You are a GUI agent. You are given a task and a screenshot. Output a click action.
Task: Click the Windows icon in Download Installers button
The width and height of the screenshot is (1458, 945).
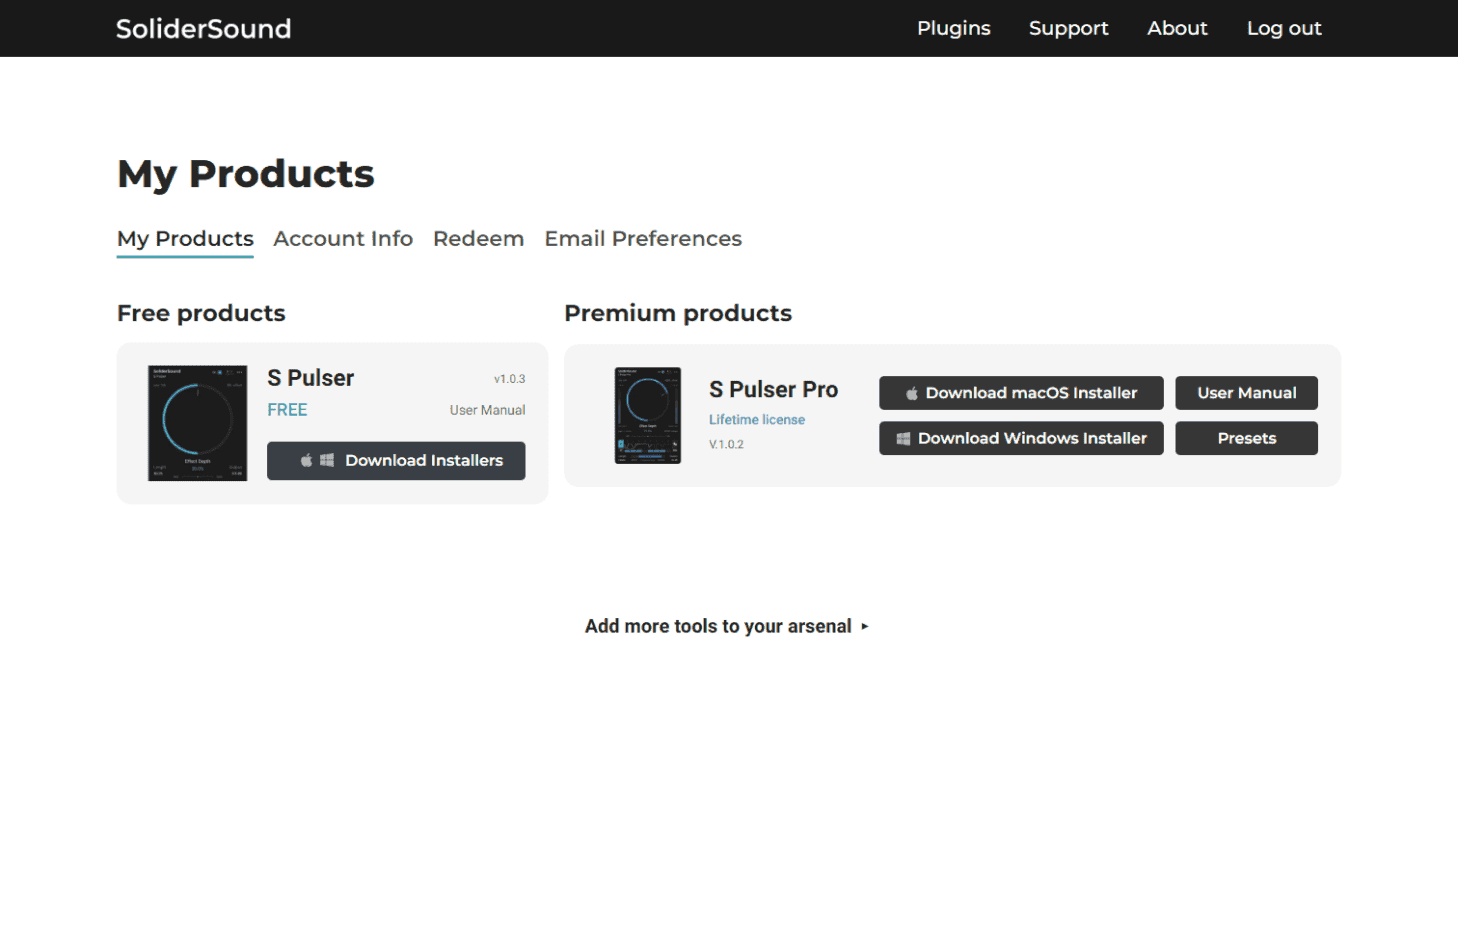[x=327, y=461]
